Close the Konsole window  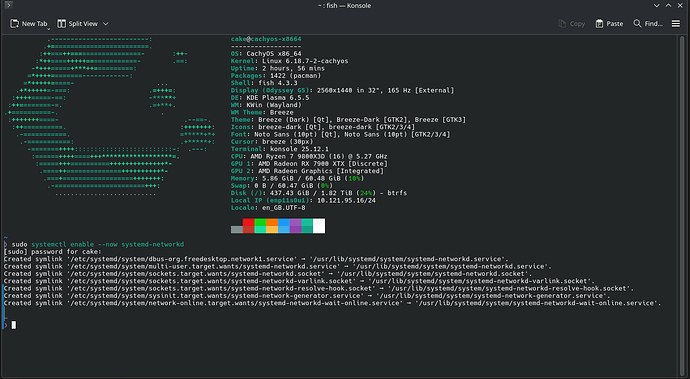680,6
